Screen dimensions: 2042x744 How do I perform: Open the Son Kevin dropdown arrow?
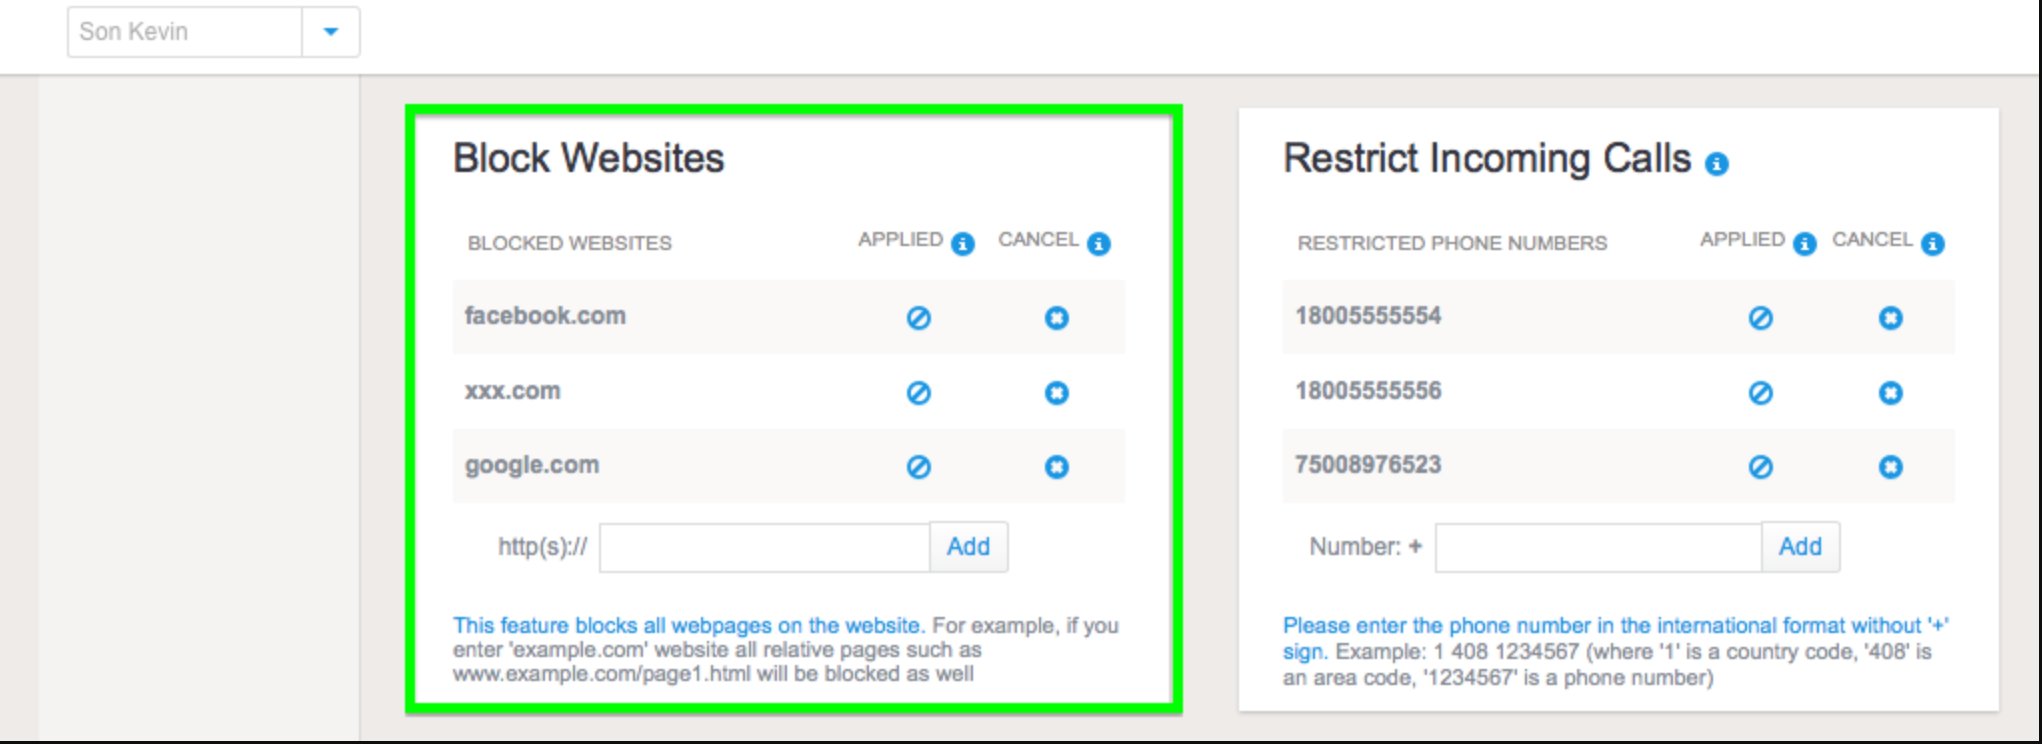(x=331, y=32)
